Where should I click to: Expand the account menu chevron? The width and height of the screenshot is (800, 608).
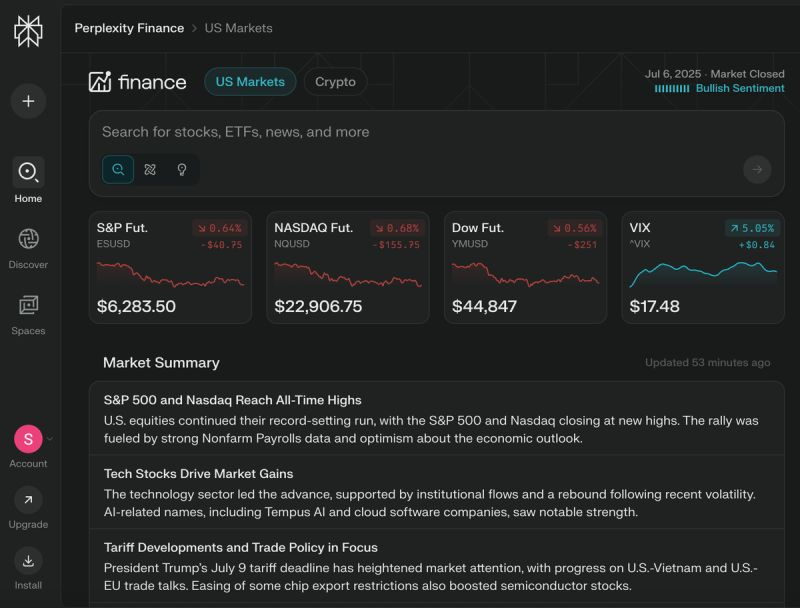pyautogui.click(x=50, y=438)
